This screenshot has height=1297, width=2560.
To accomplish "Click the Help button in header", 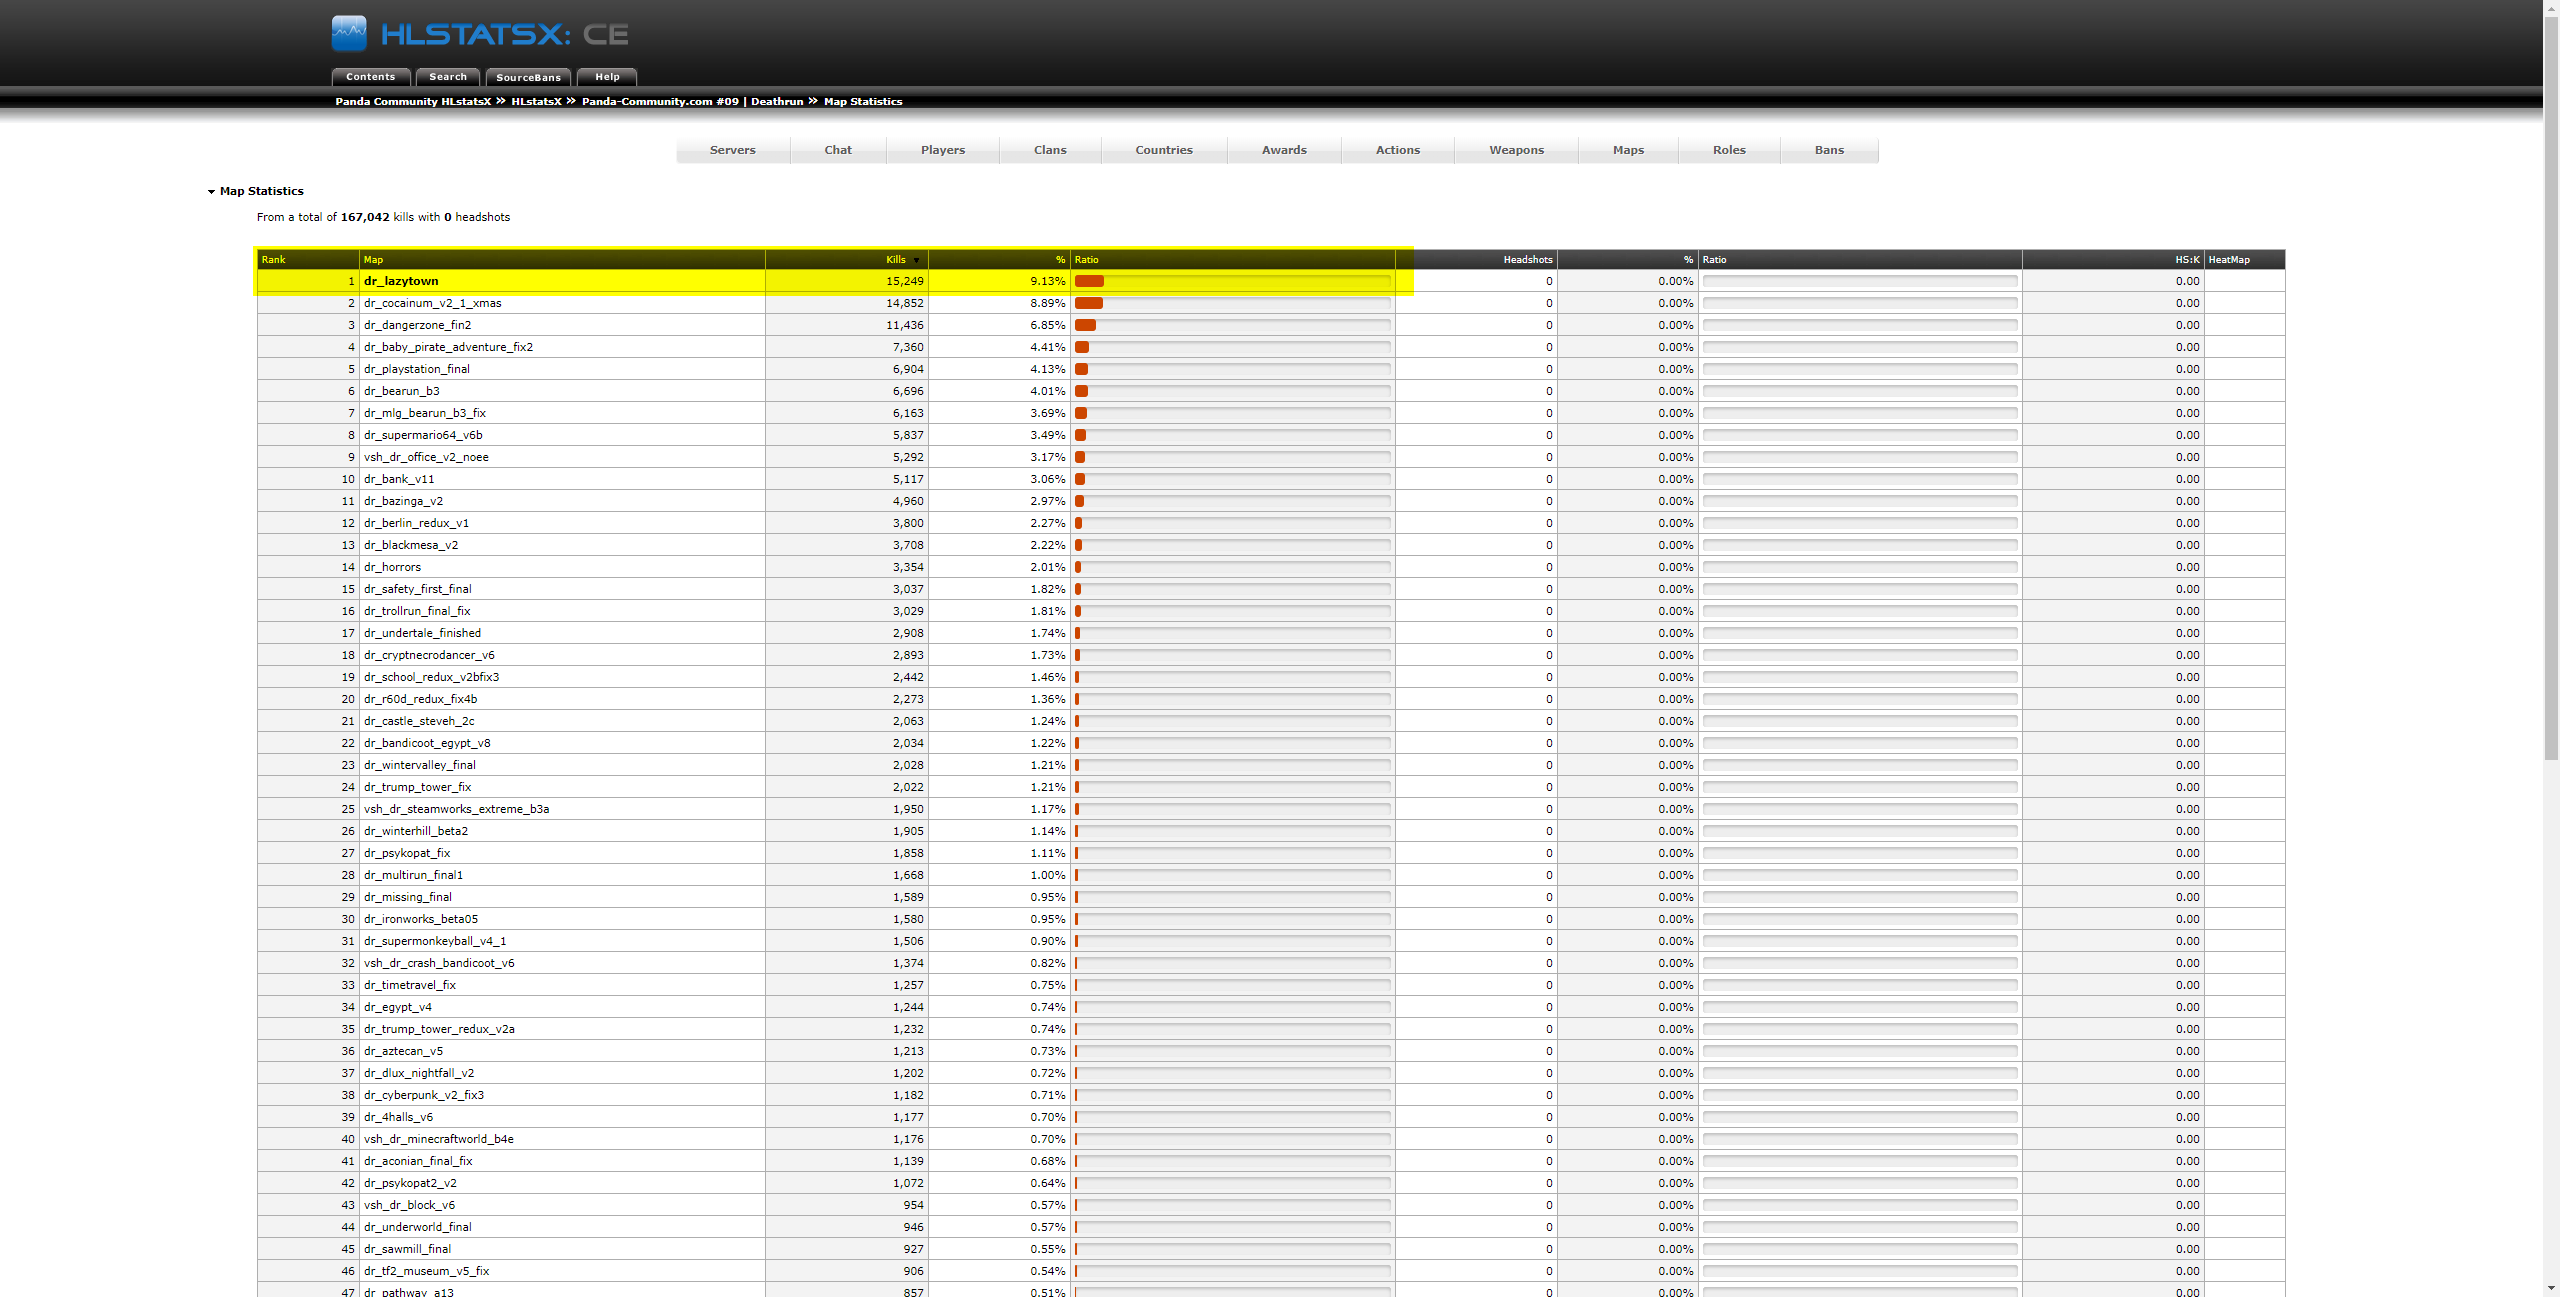I will pos(607,77).
